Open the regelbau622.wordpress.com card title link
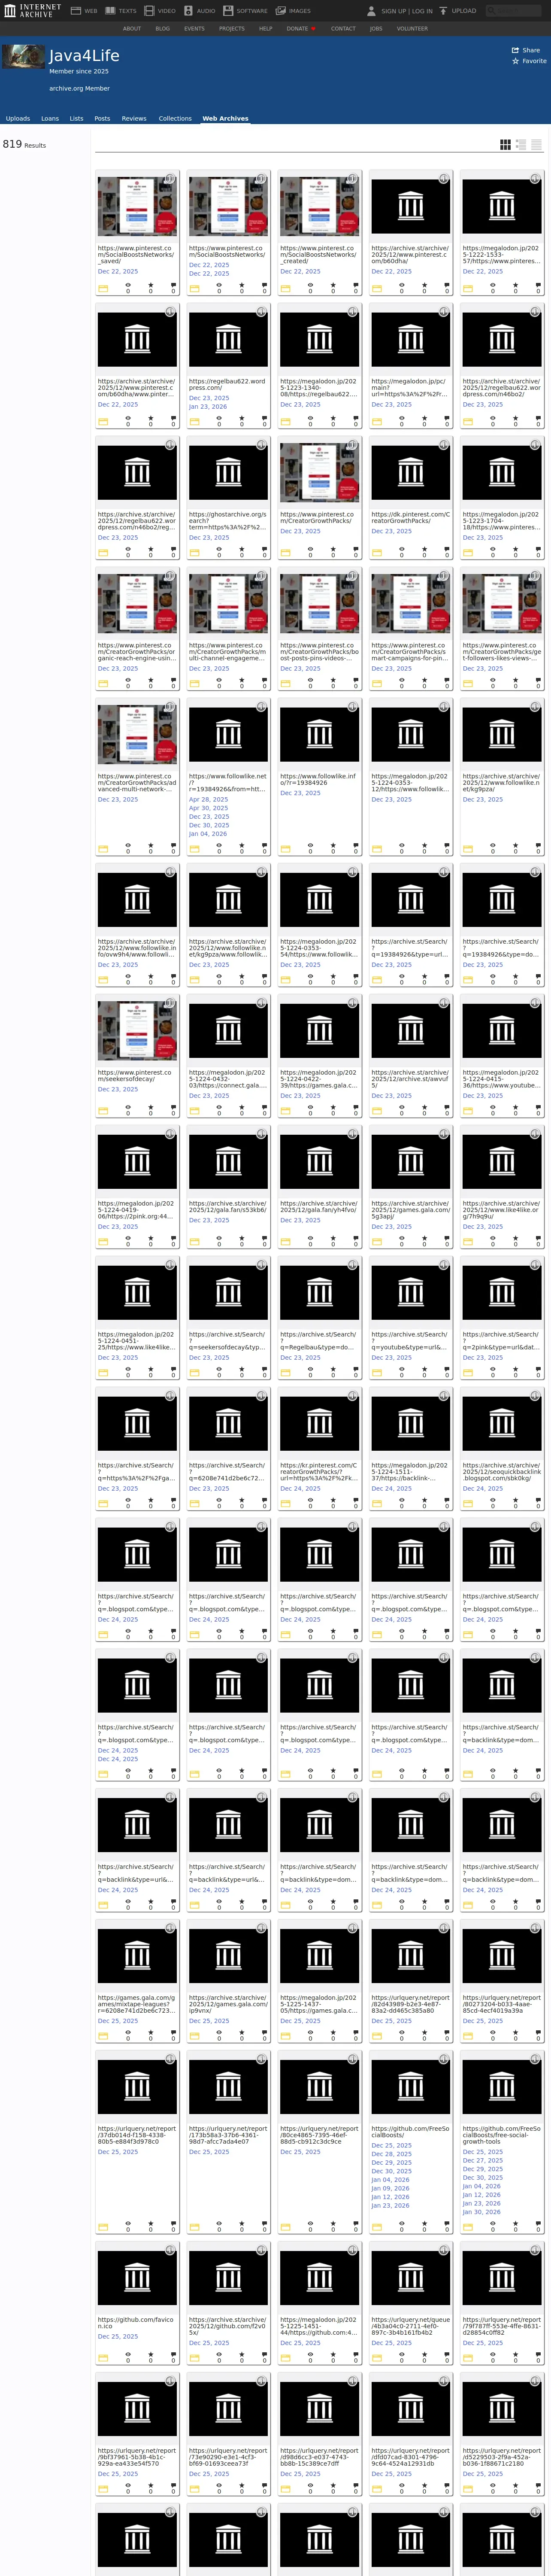 [x=227, y=384]
